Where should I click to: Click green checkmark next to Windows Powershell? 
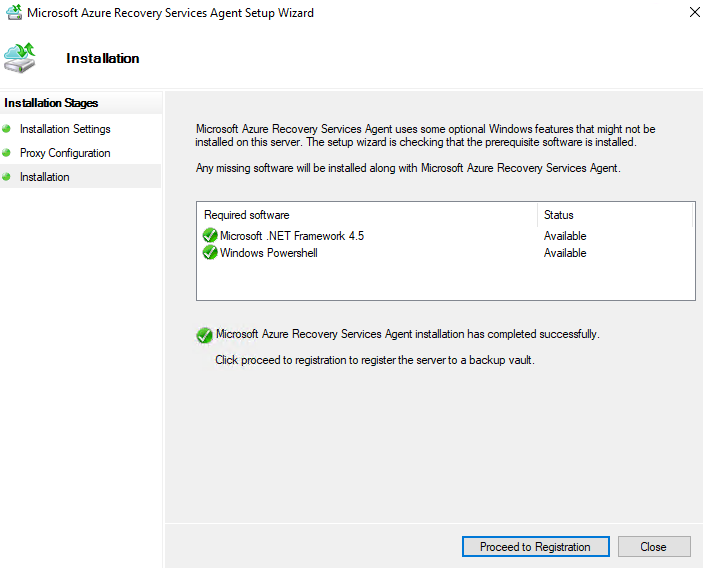(x=210, y=252)
